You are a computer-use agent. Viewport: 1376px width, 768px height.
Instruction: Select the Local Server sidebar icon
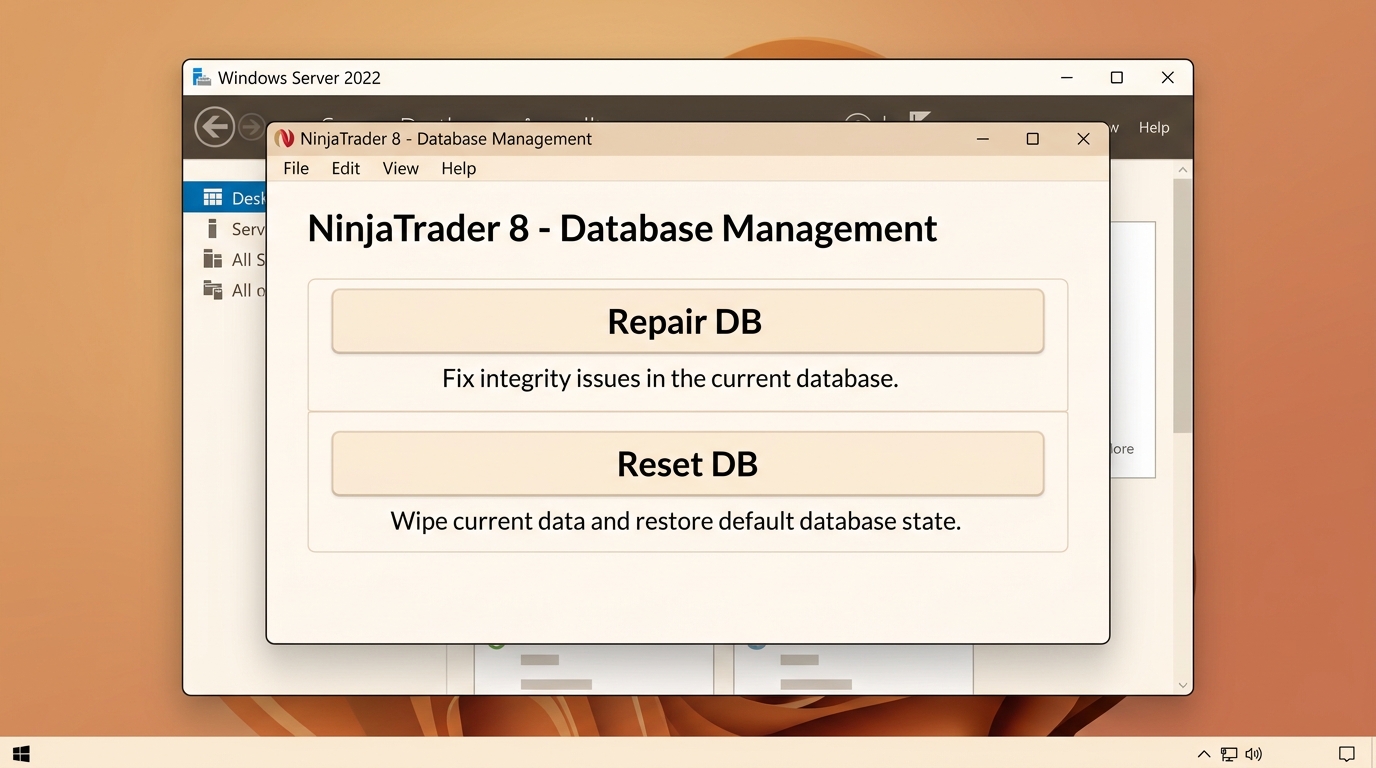(212, 229)
